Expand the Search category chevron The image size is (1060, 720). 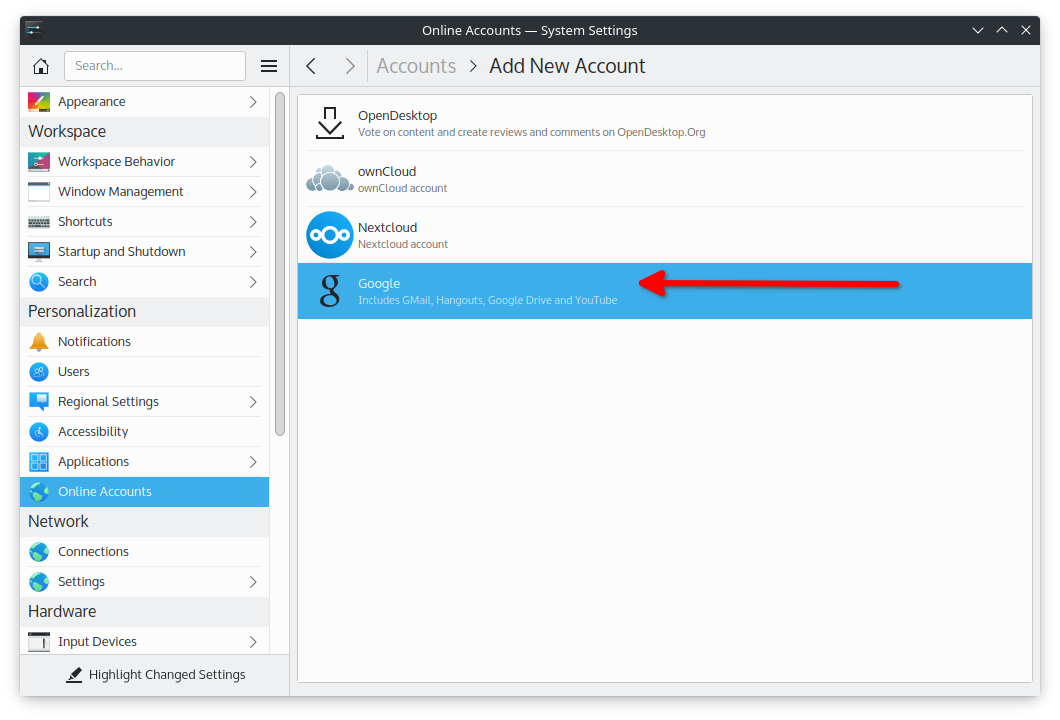pos(253,282)
